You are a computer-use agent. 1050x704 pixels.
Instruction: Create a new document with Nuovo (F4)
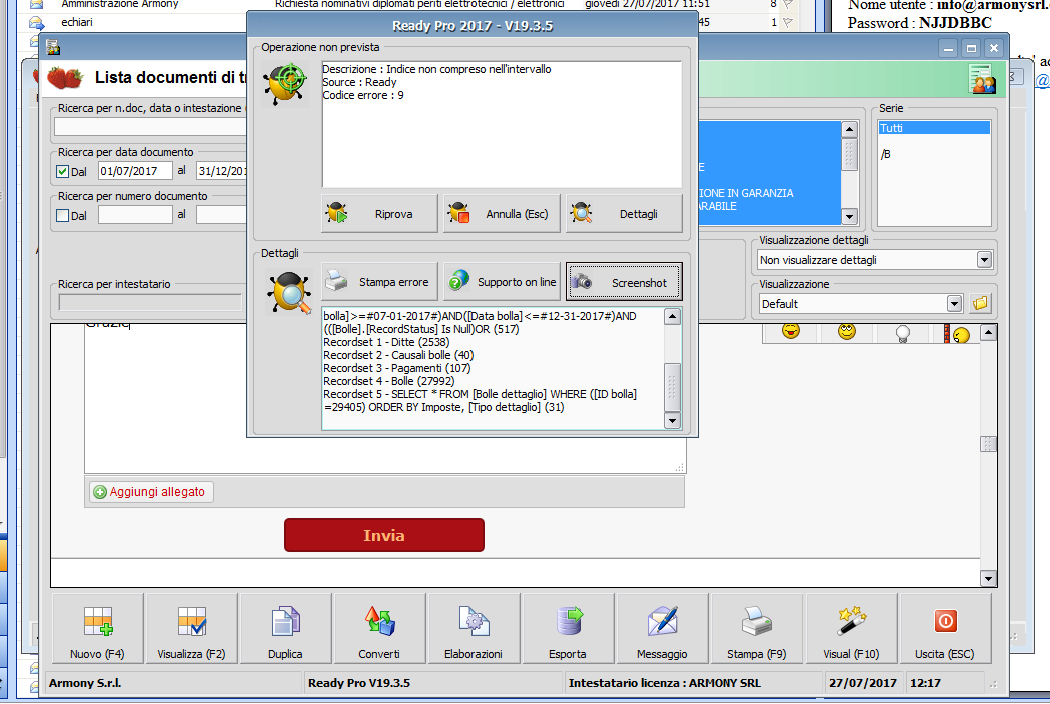tap(97, 629)
